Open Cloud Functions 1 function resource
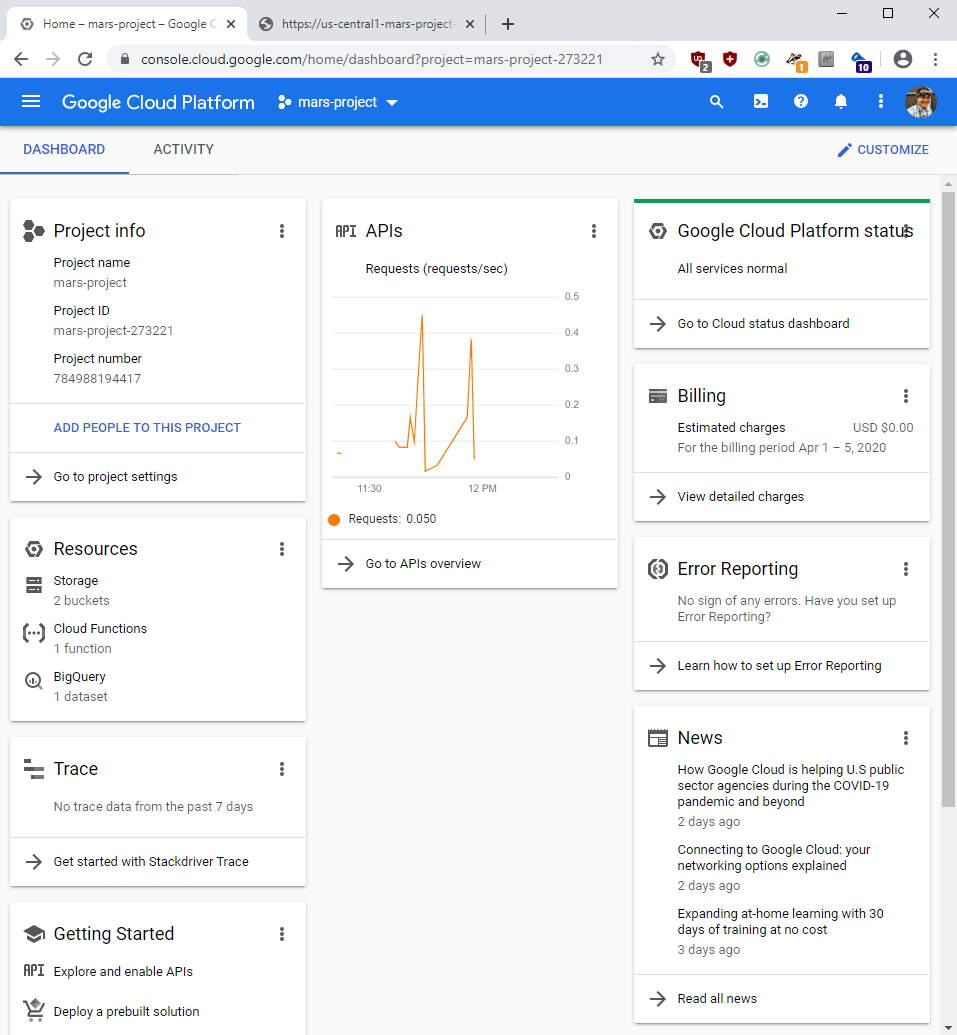The height and width of the screenshot is (1035, 957). pos(100,638)
